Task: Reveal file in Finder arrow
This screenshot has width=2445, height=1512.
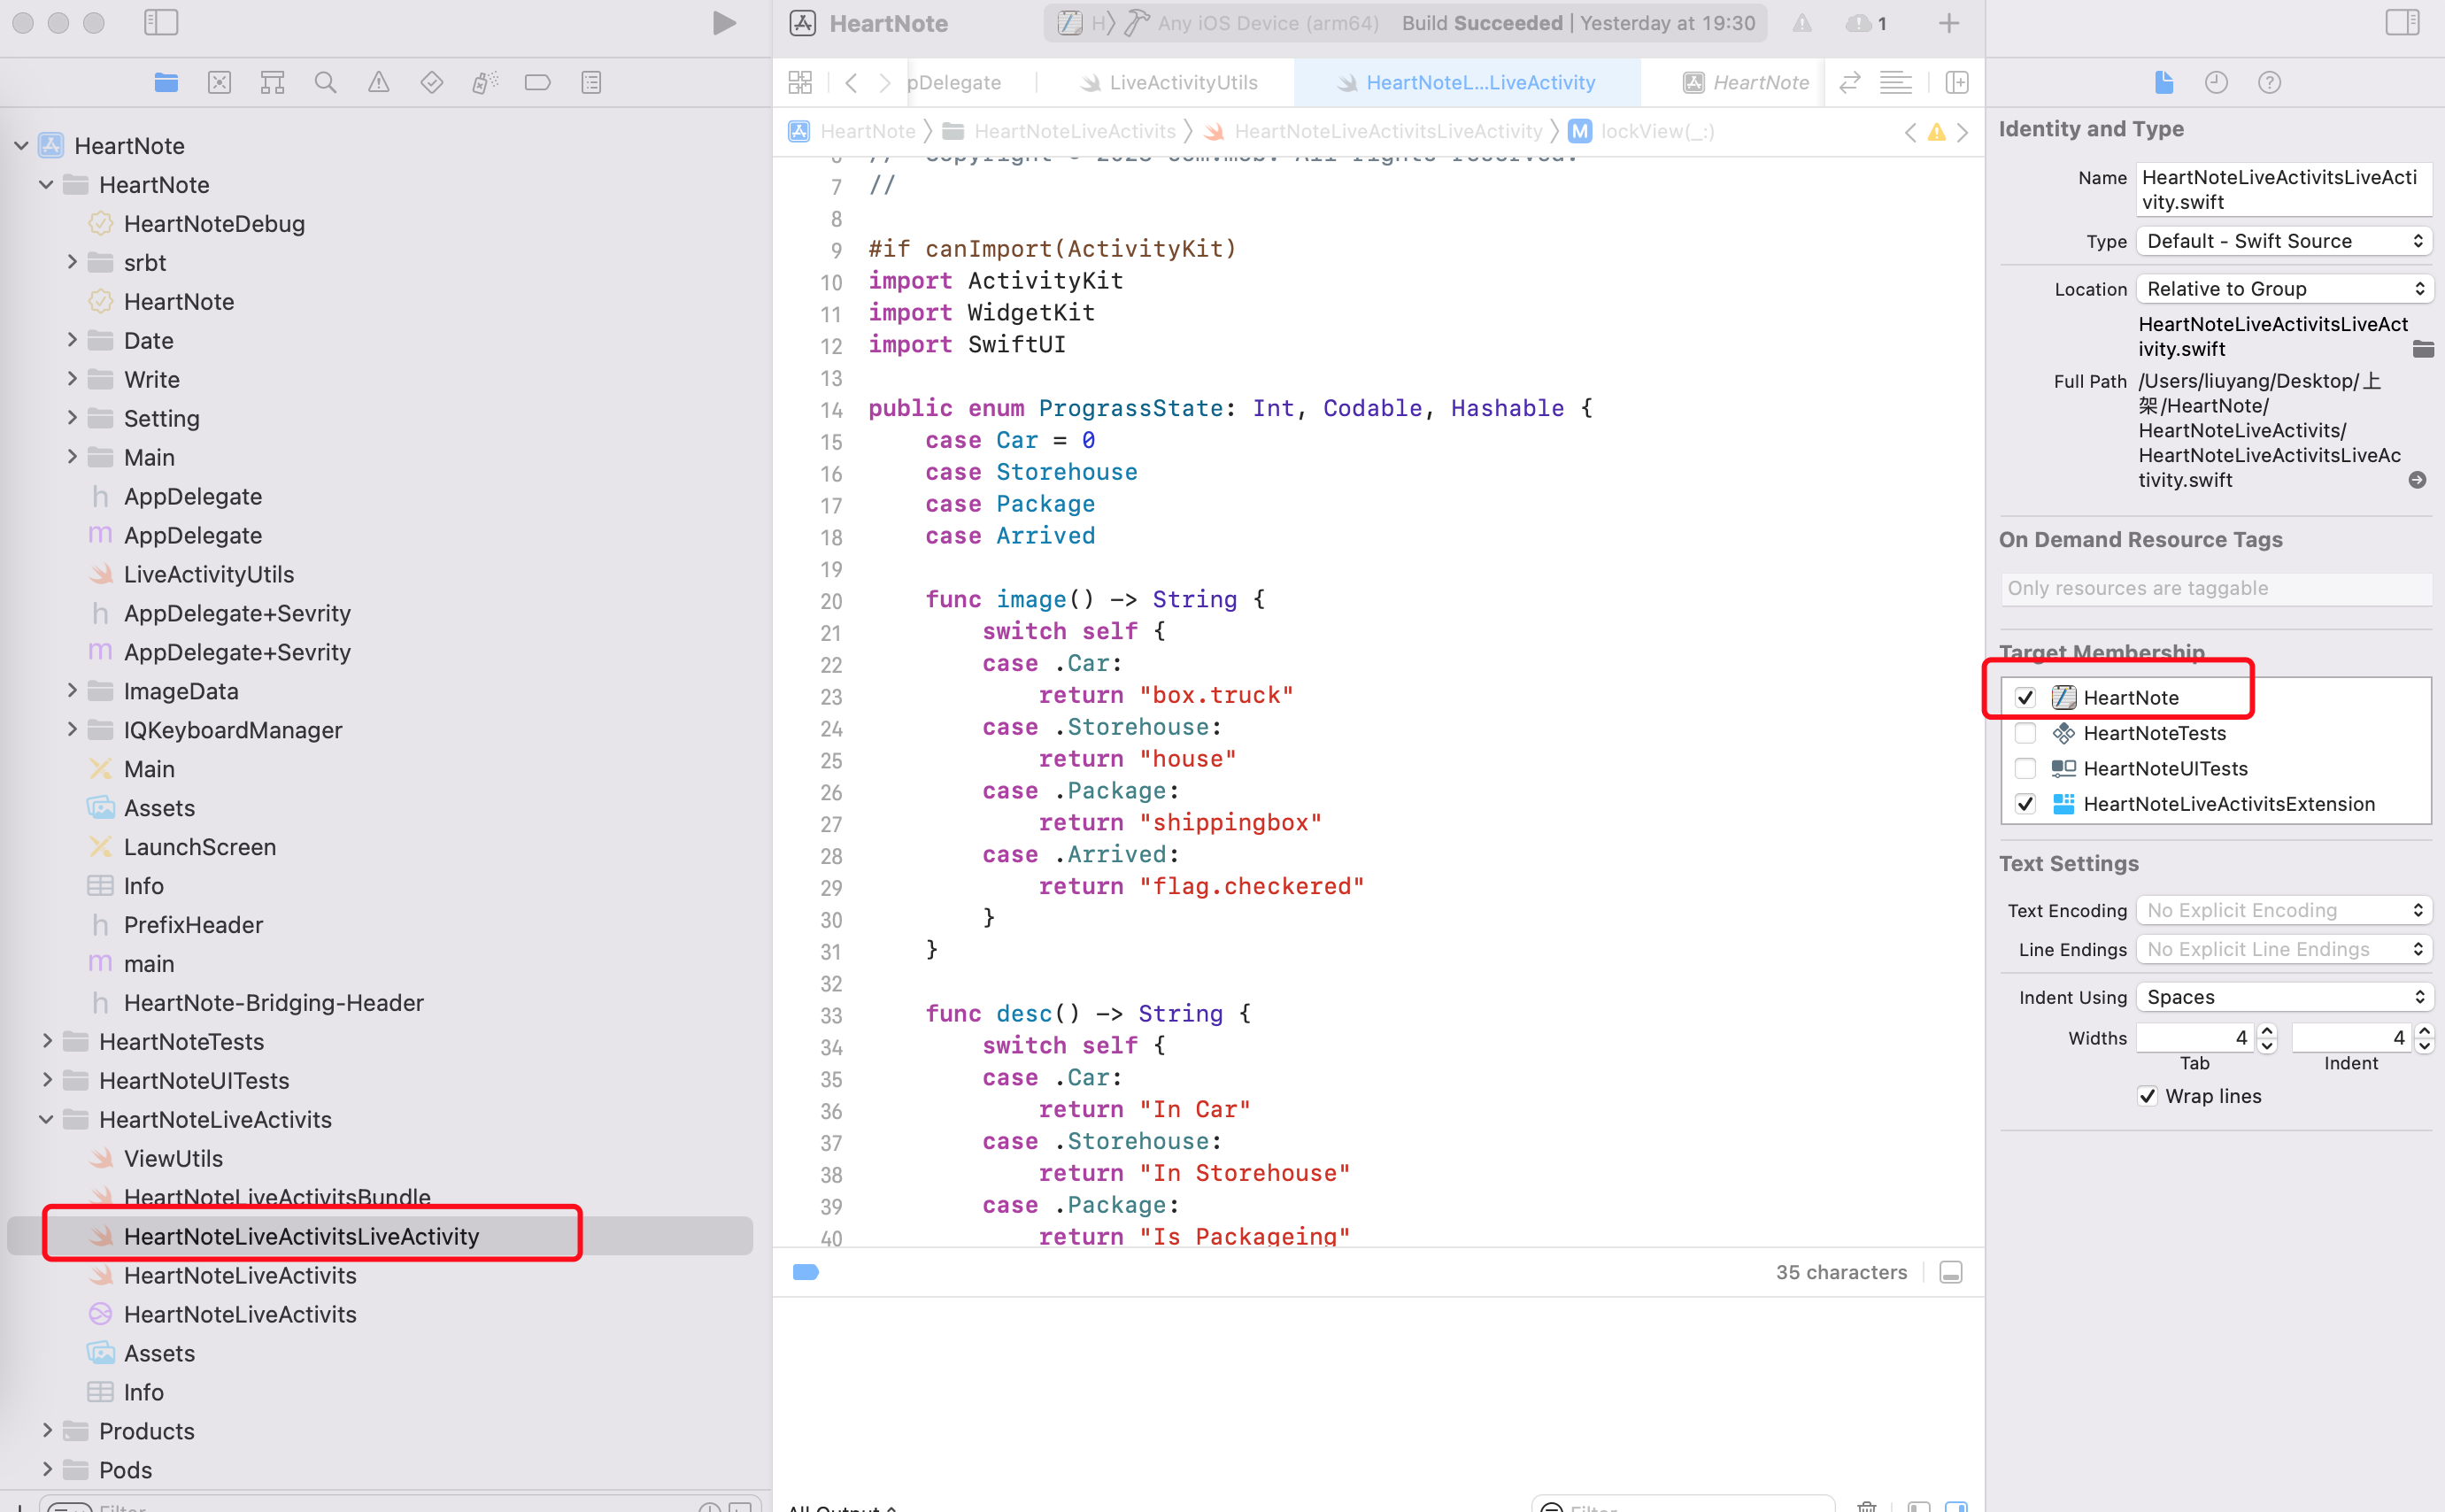Action: [x=2417, y=480]
